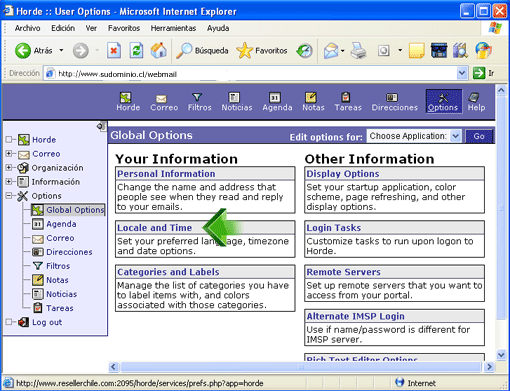Click the Print icon

359,51
